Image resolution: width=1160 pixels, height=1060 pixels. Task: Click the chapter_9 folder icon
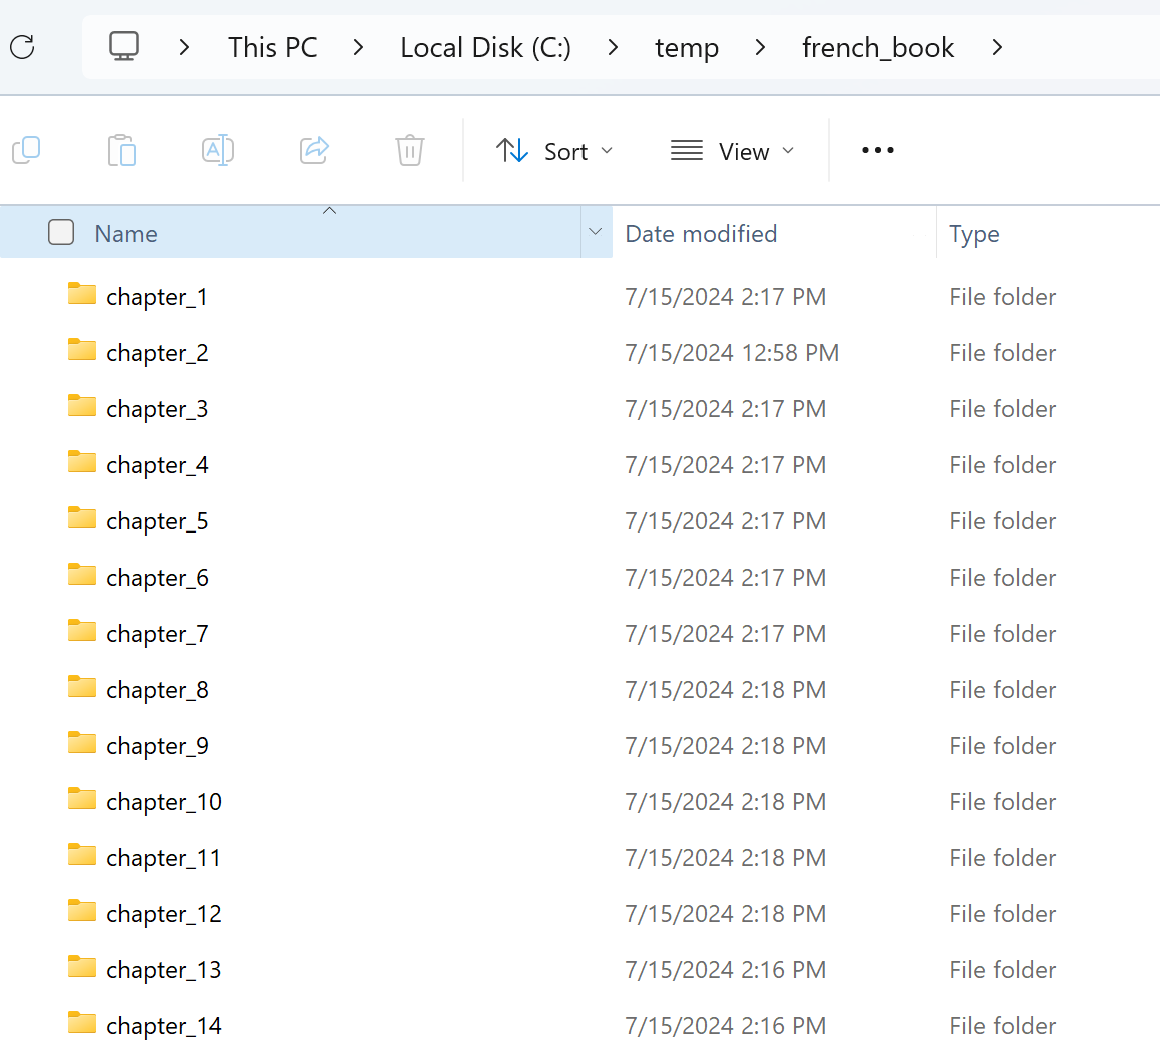click(x=81, y=743)
